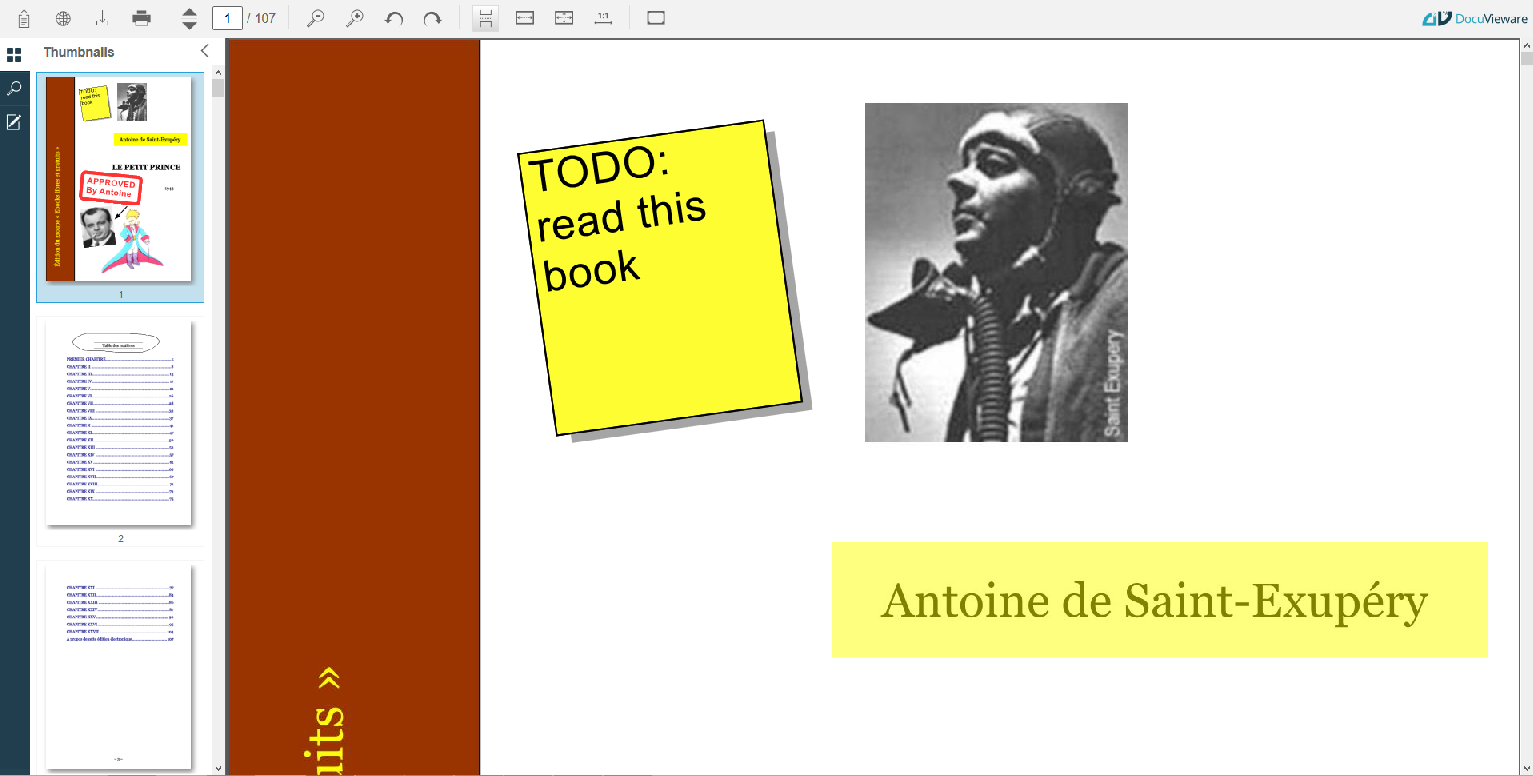This screenshot has height=776, width=1533.
Task: Open the third page thumbnail
Action: tap(120, 666)
